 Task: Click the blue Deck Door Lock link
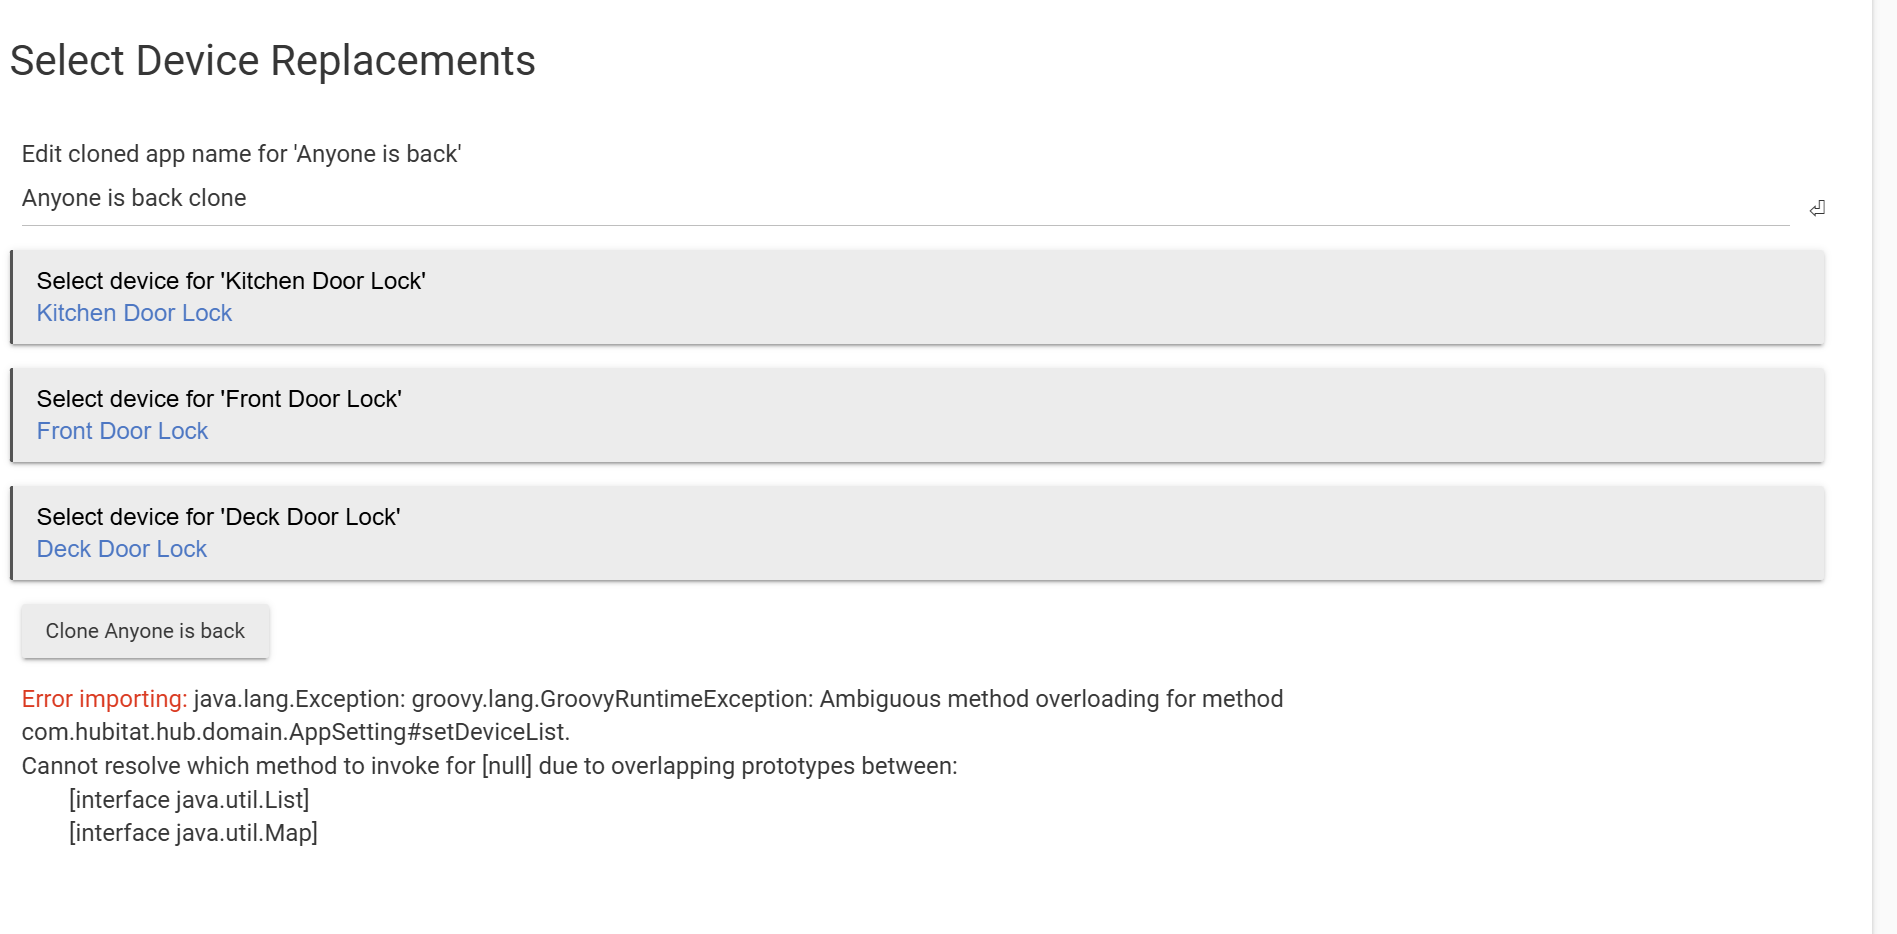(122, 549)
